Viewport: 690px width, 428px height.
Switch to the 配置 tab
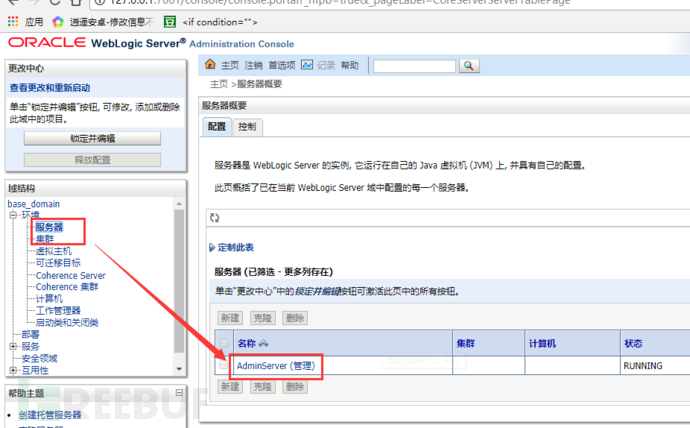tap(217, 127)
